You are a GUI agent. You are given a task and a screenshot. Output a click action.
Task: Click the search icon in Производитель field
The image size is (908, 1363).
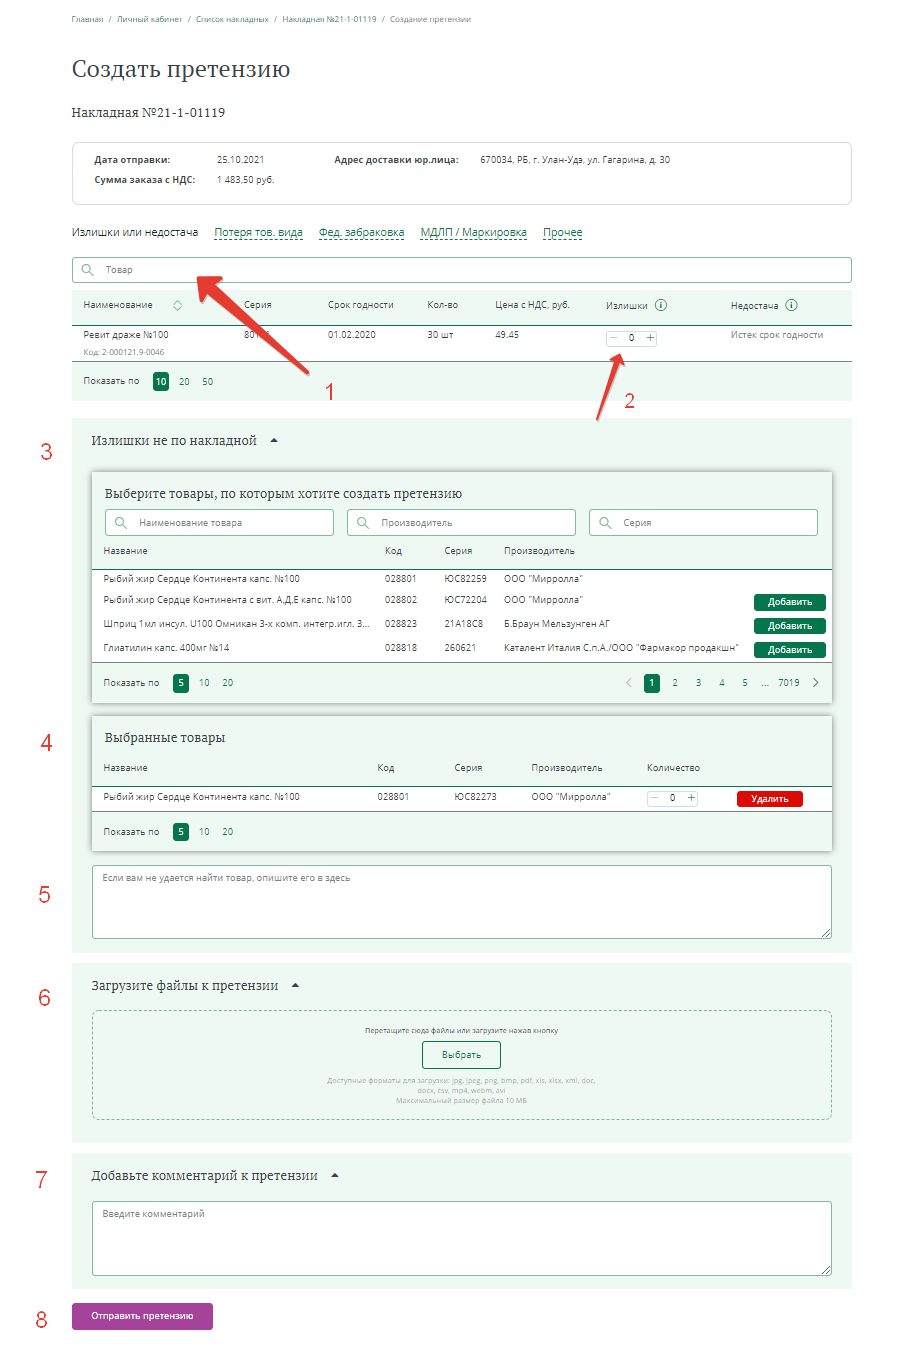pyautogui.click(x=363, y=523)
